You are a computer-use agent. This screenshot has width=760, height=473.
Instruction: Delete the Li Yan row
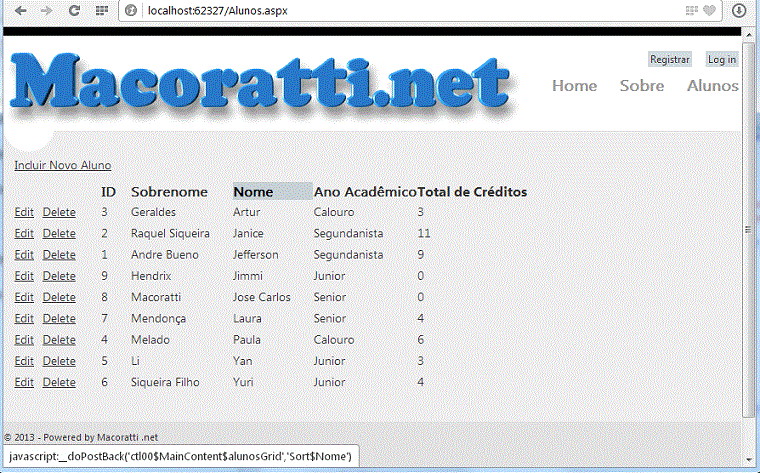point(59,362)
